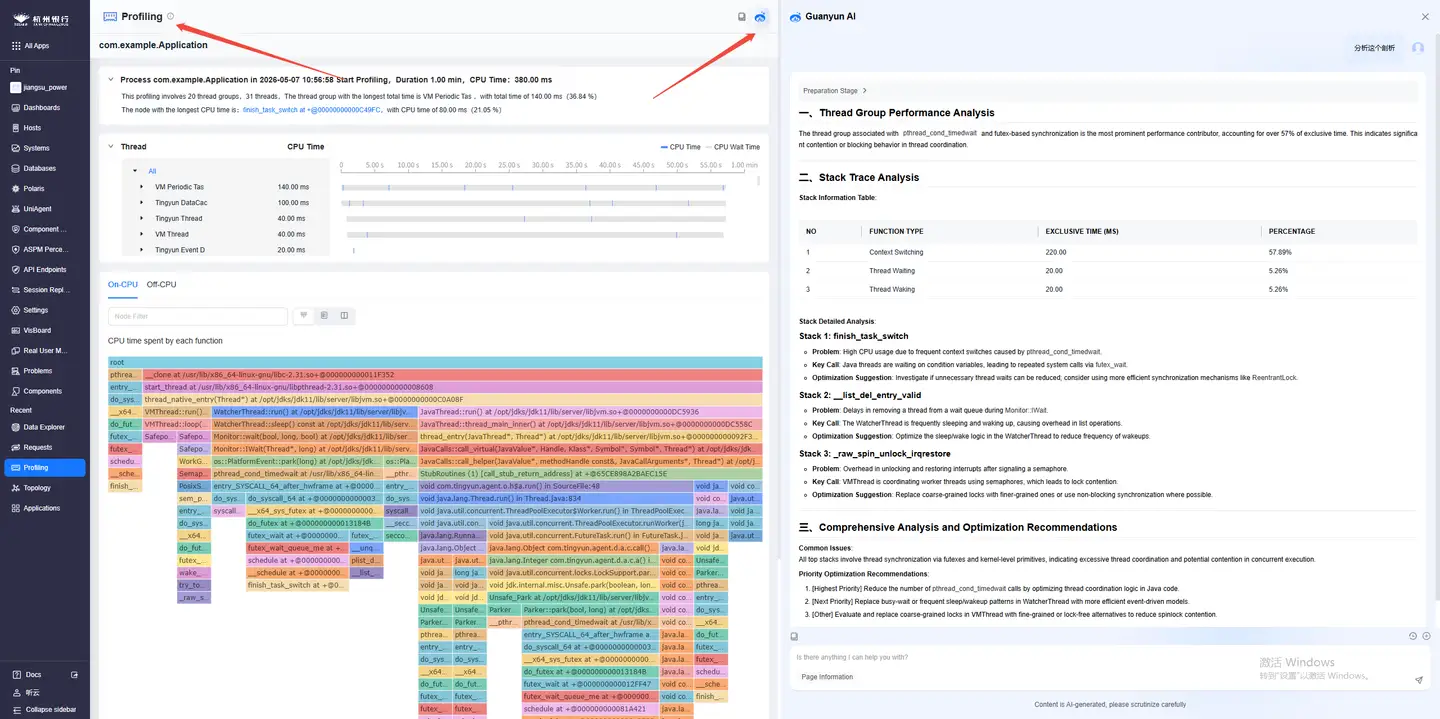The image size is (1440, 719).
Task: Click the thread_native_entry flame graph block
Action: click(x=451, y=399)
